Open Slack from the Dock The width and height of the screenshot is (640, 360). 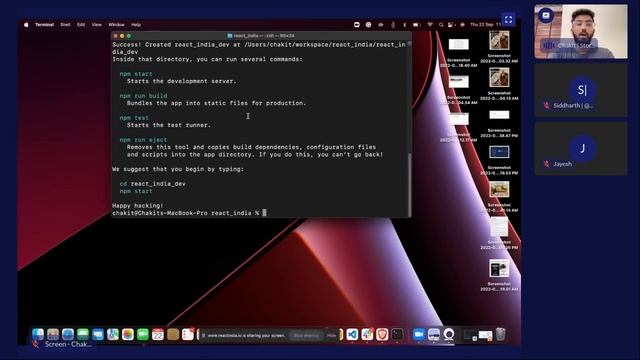367,334
